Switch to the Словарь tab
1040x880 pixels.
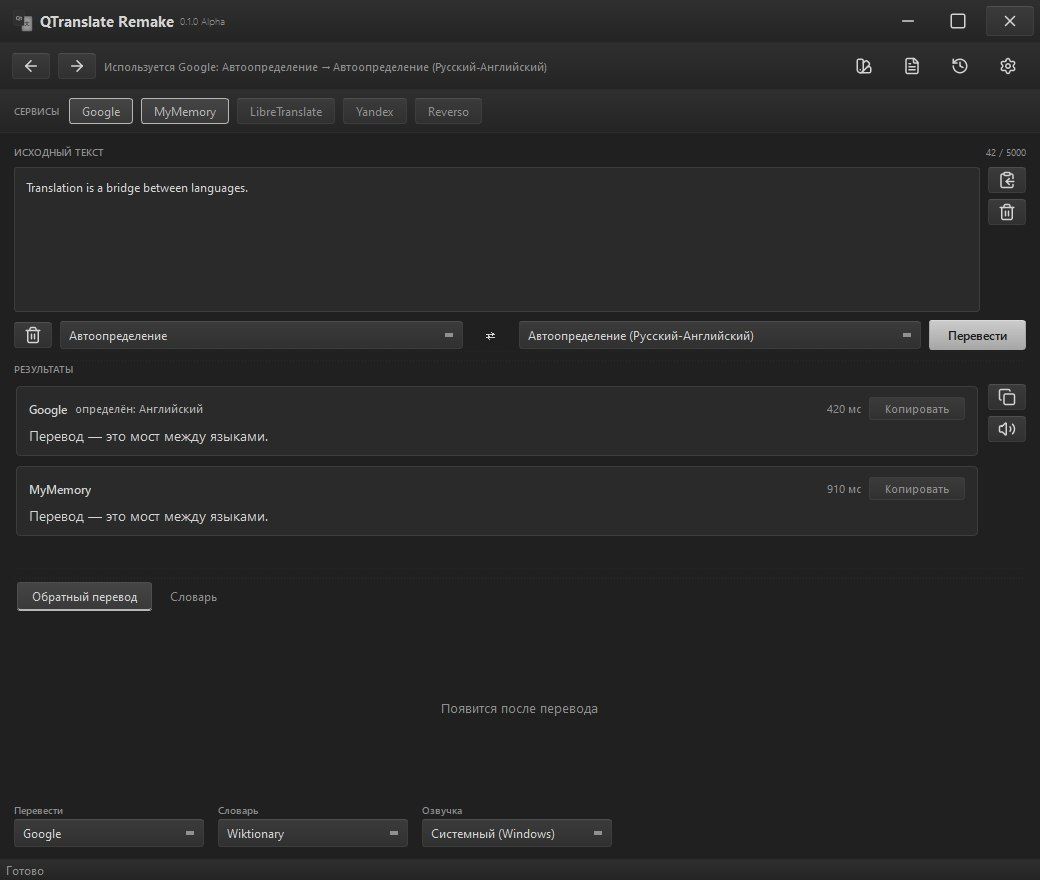pyautogui.click(x=194, y=597)
